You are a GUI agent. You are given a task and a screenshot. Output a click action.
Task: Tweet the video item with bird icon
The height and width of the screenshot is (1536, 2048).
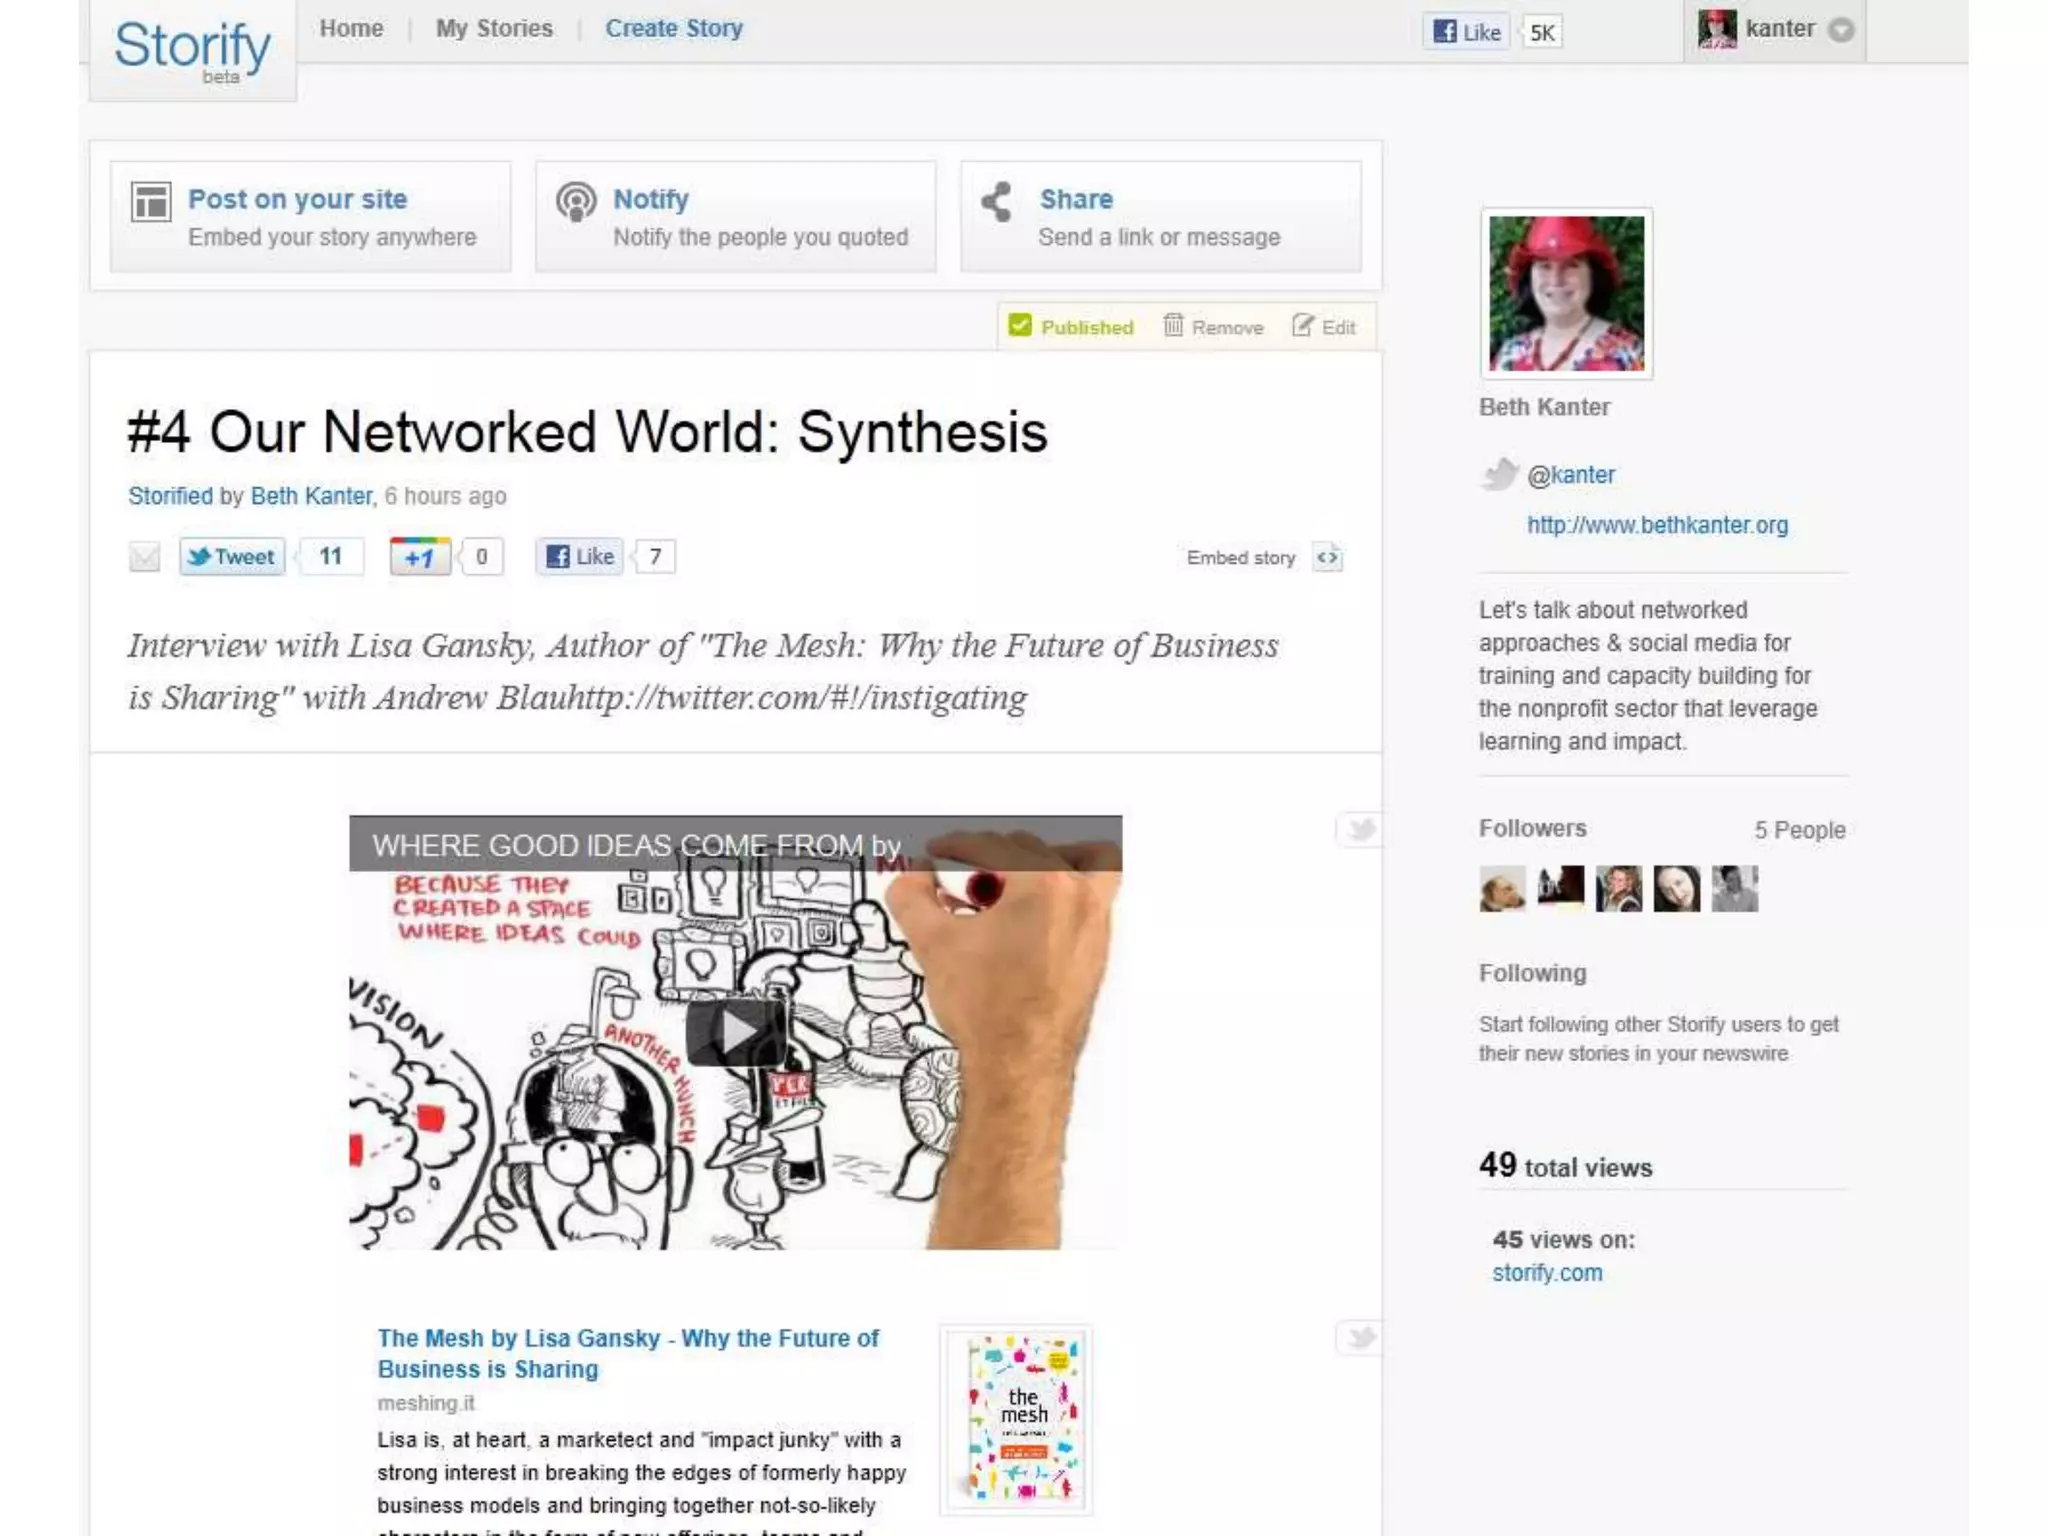pyautogui.click(x=1360, y=829)
